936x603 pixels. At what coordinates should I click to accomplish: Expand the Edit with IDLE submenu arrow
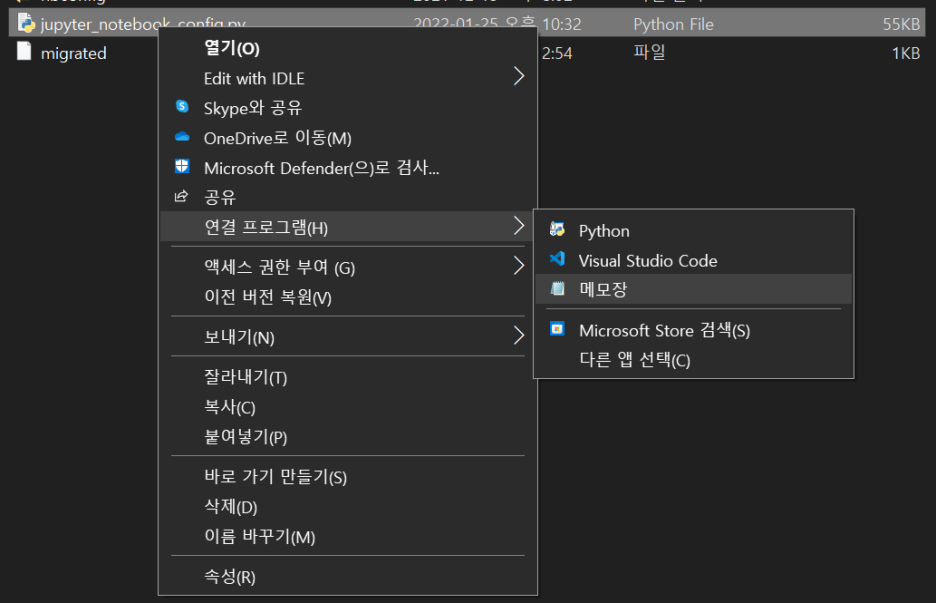[519, 76]
